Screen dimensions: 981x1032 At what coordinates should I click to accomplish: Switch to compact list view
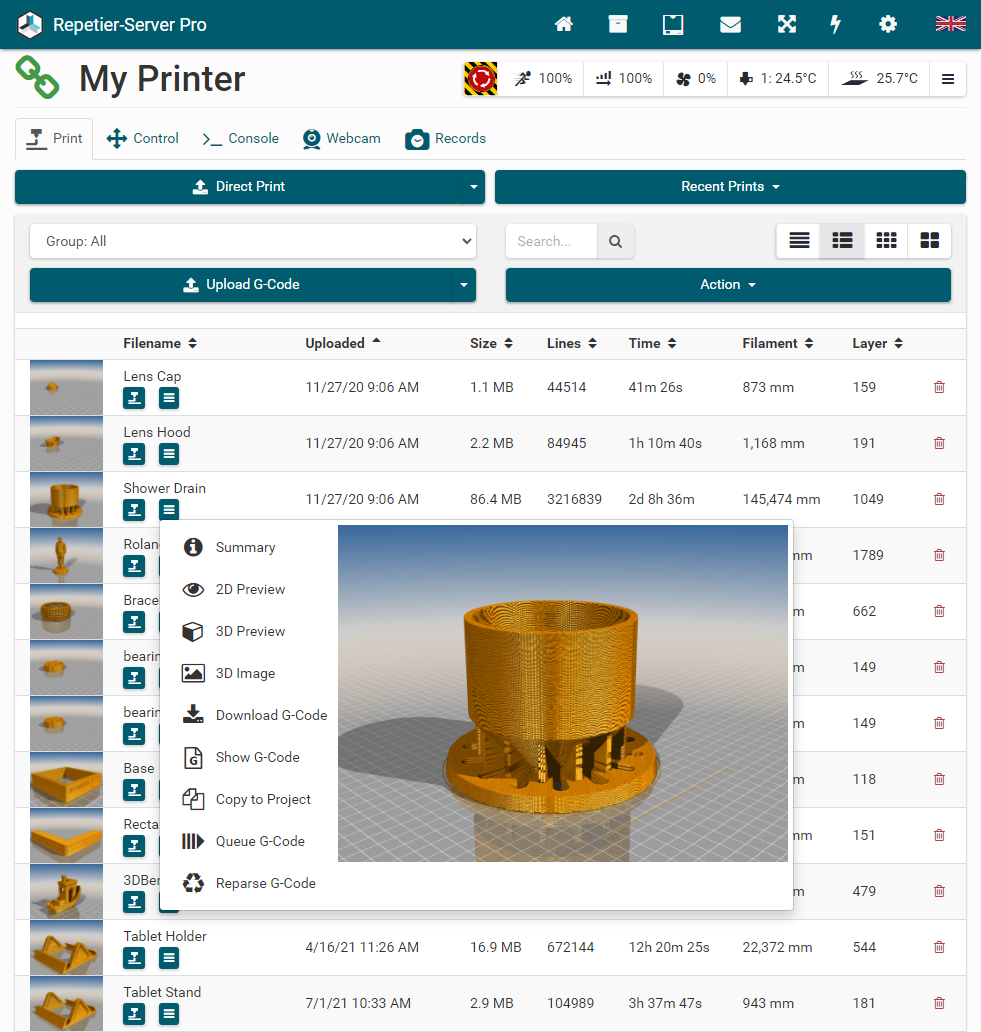point(799,241)
